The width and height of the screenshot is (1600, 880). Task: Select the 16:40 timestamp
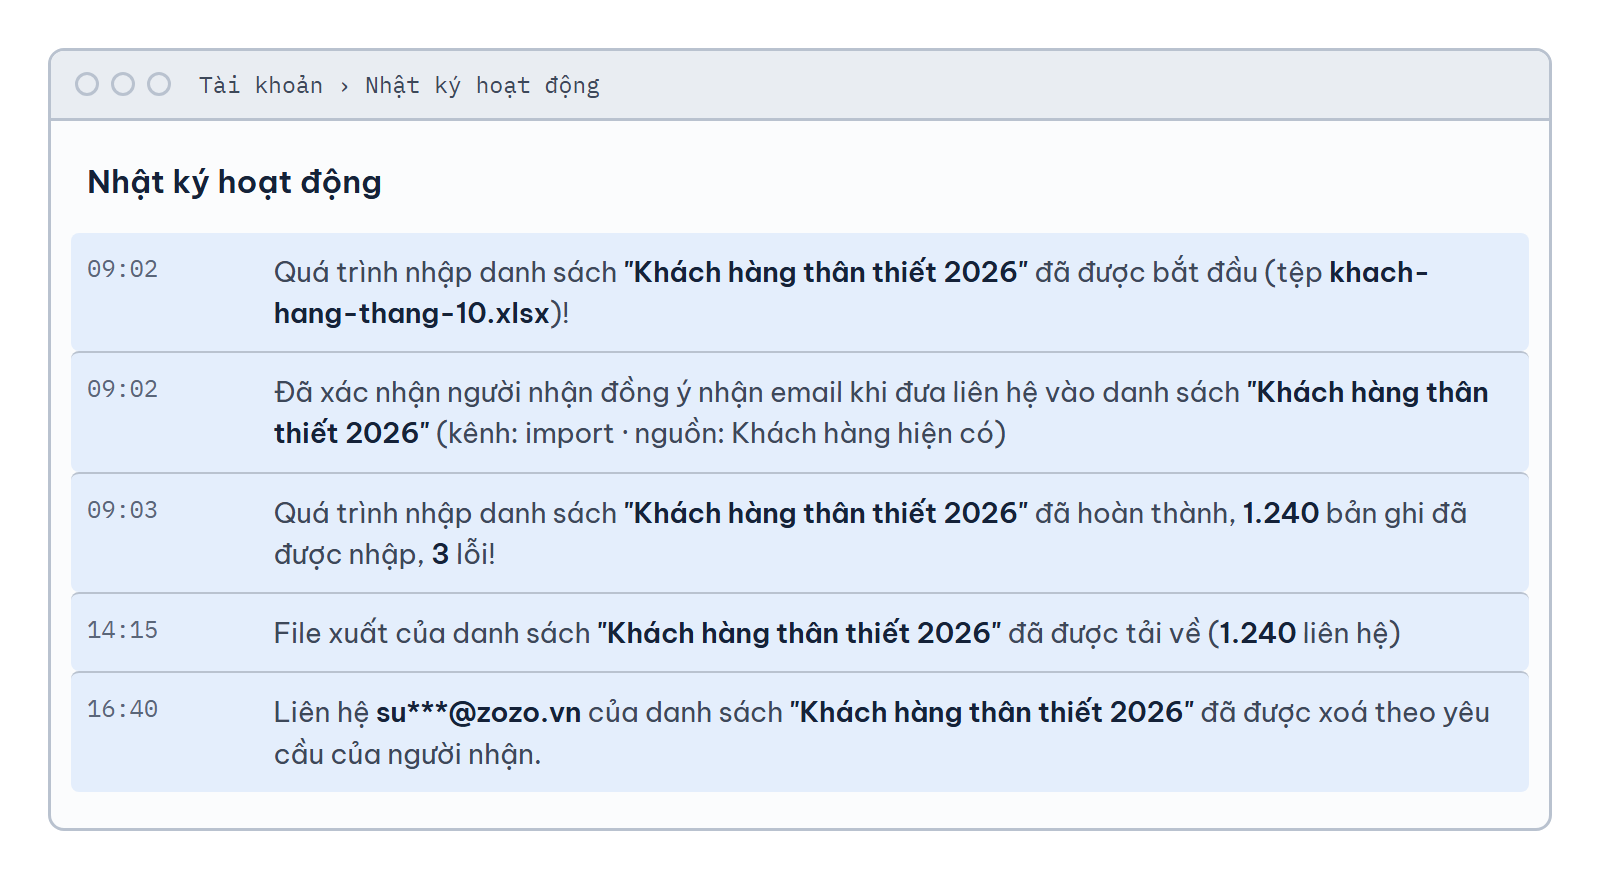click(122, 709)
